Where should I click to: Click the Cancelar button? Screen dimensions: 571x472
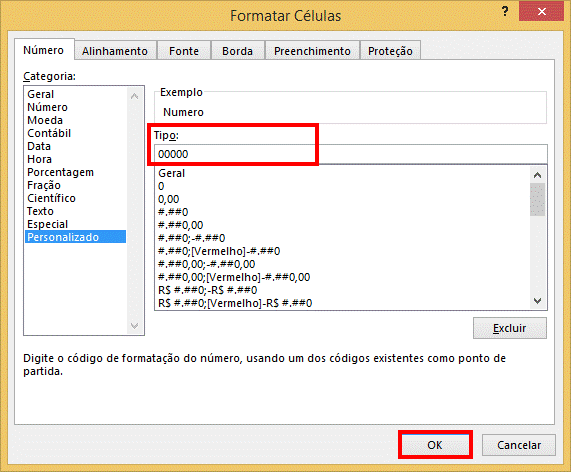pyautogui.click(x=519, y=445)
